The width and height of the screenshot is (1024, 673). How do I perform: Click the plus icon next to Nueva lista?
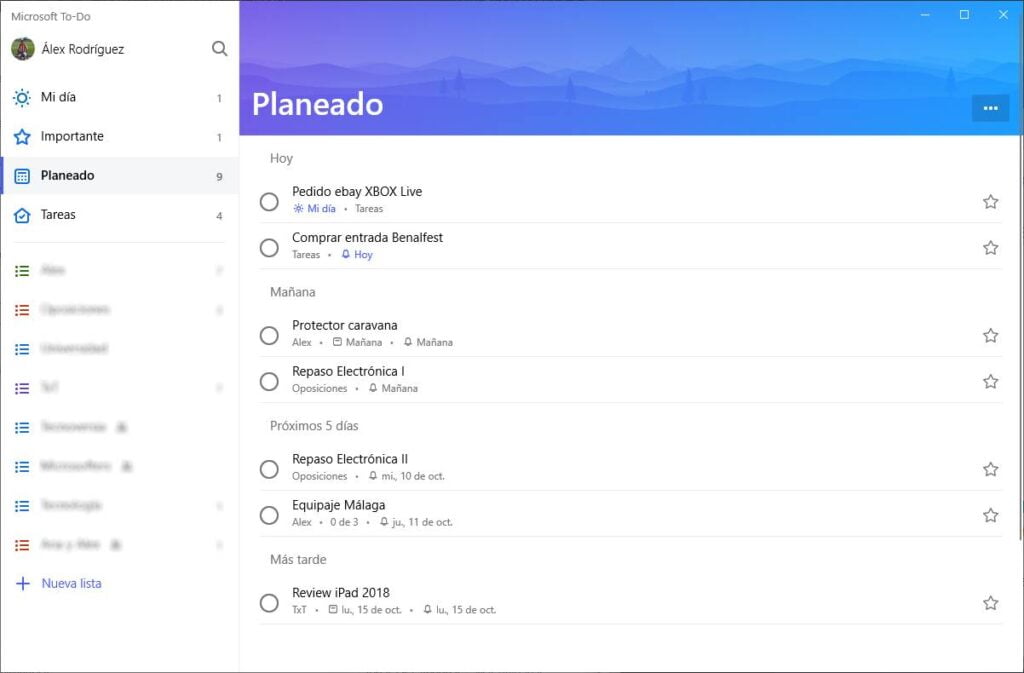coord(22,583)
